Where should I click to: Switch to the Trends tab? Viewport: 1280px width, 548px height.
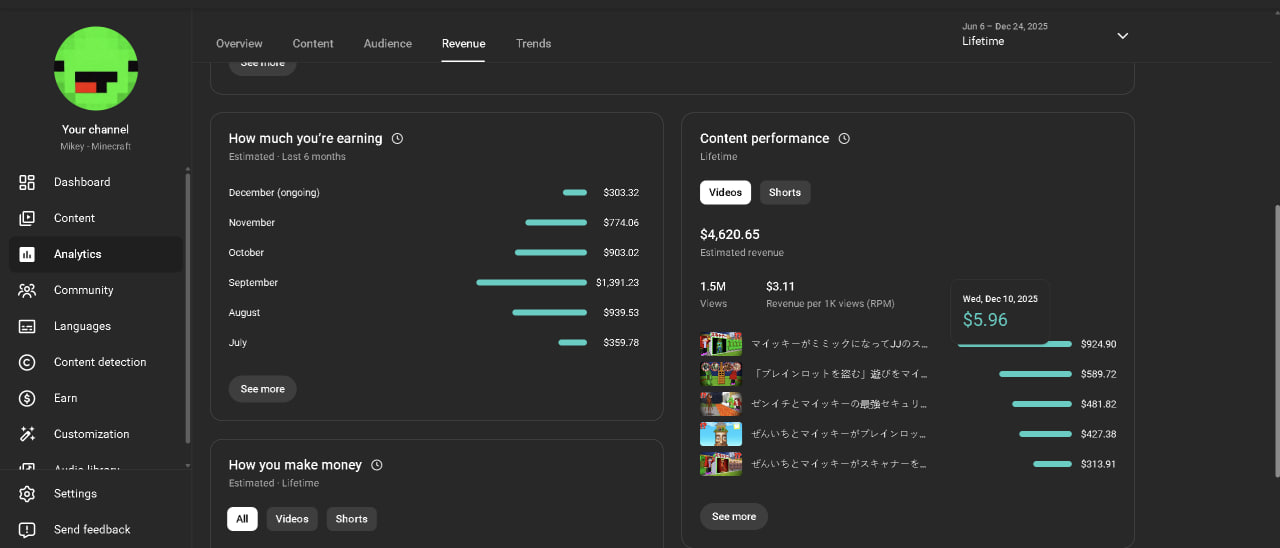coord(533,44)
